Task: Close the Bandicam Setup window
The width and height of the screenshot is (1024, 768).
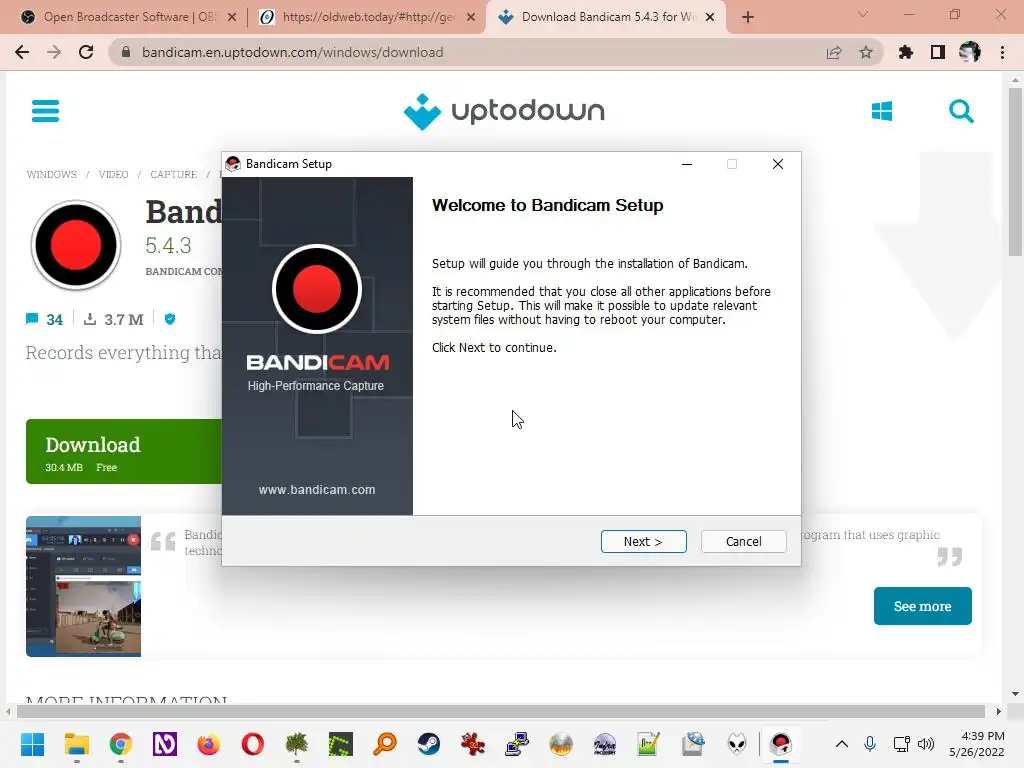Action: 778,164
